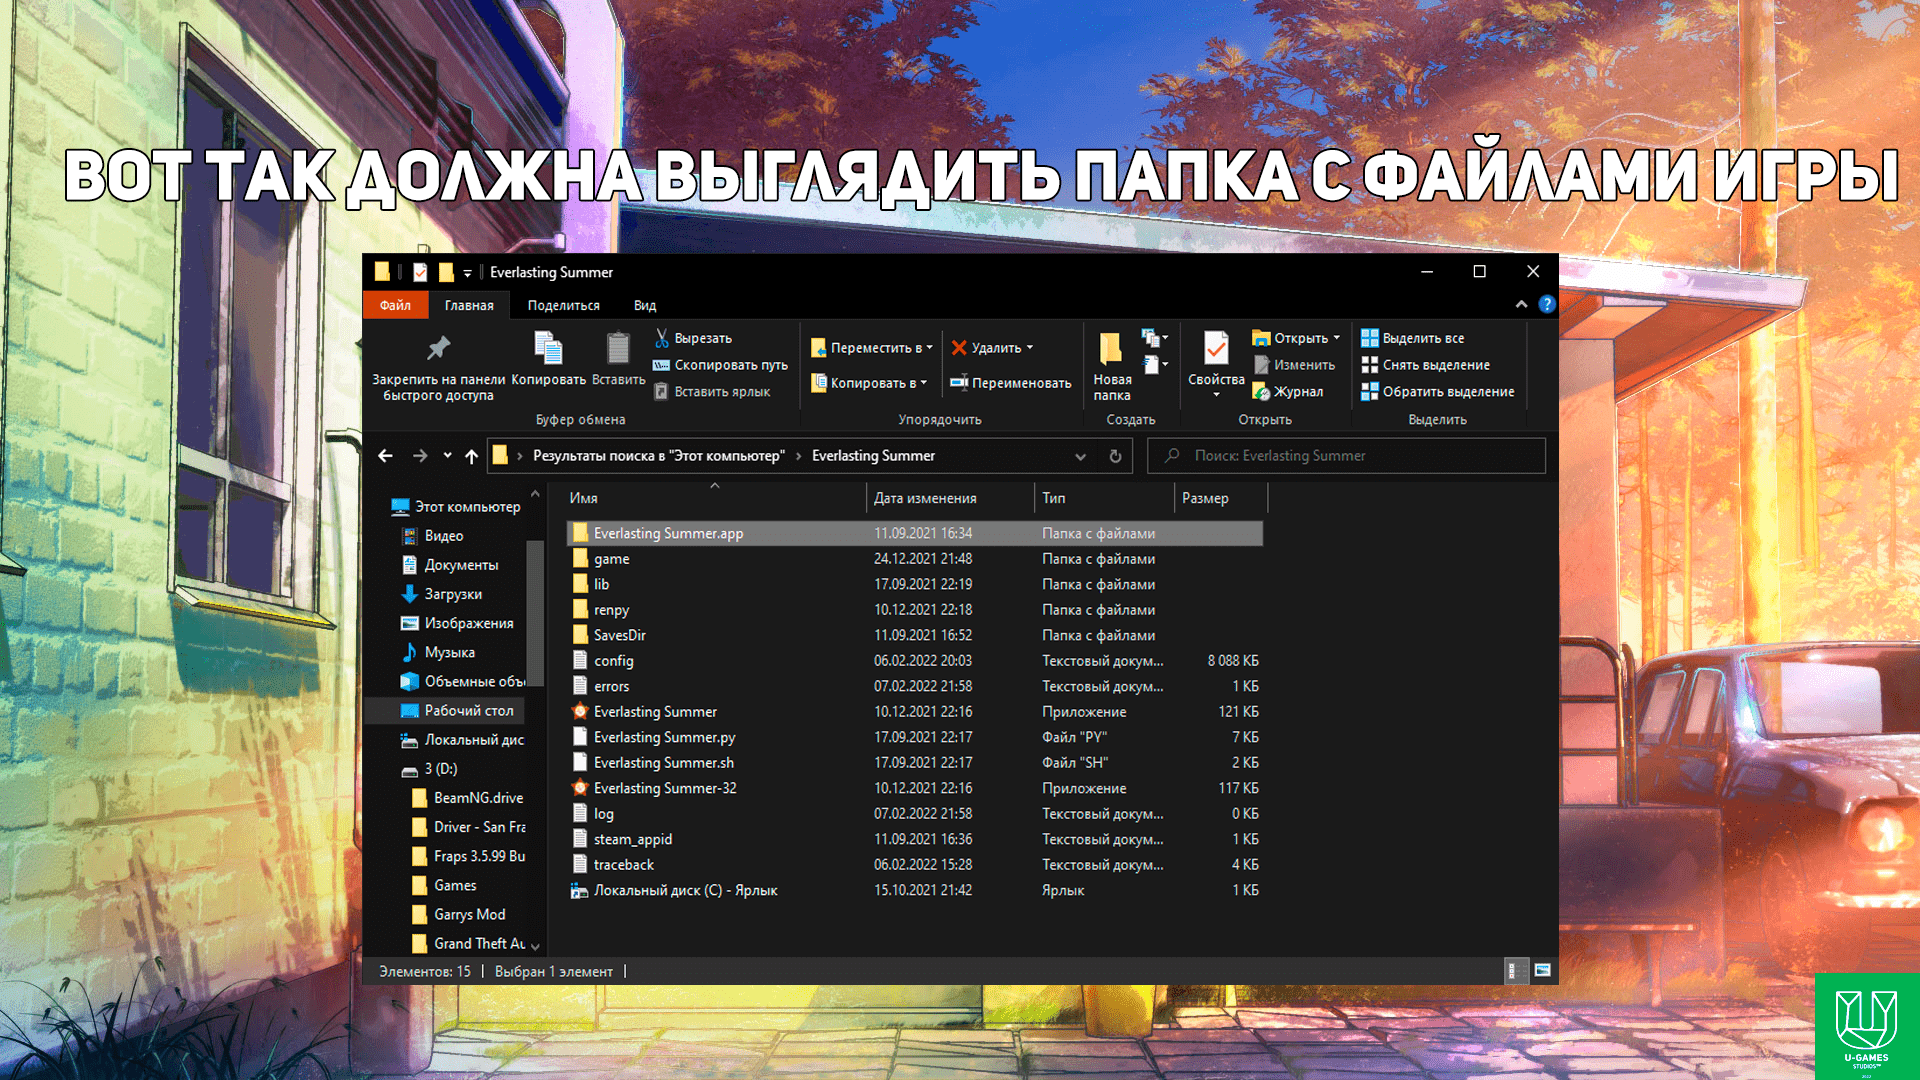Screen dimensions: 1920x1080
Task: Click the Paste clipboard icon
Action: coord(618,349)
